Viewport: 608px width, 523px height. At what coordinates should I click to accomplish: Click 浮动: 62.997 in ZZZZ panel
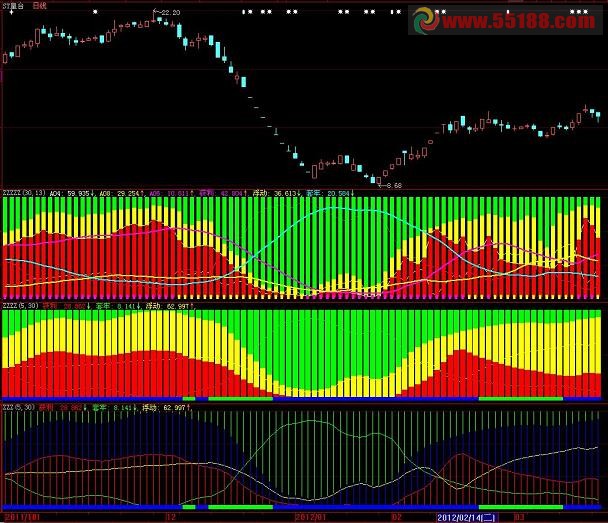(169, 306)
